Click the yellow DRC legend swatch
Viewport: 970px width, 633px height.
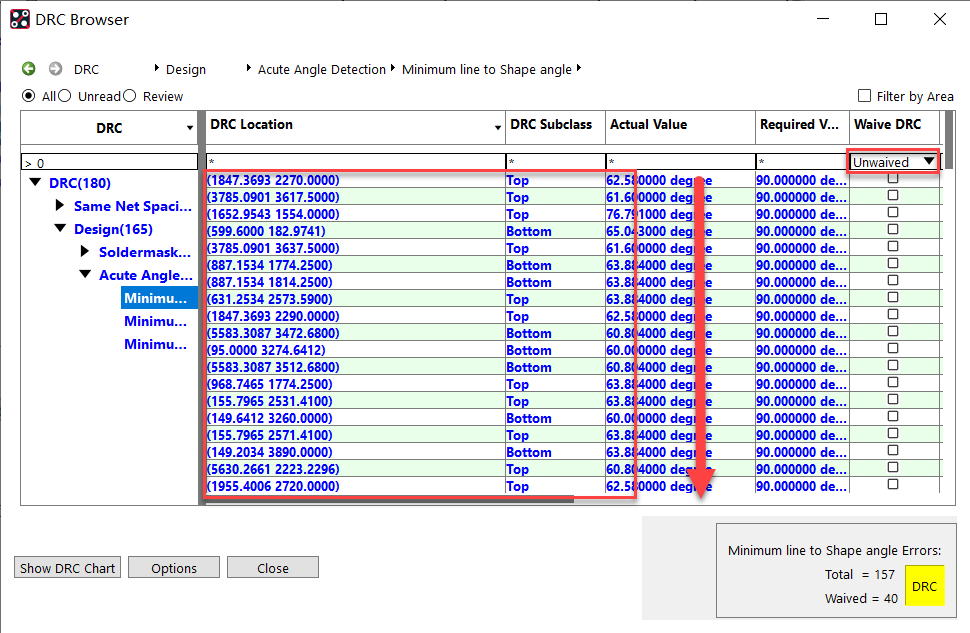click(x=924, y=586)
